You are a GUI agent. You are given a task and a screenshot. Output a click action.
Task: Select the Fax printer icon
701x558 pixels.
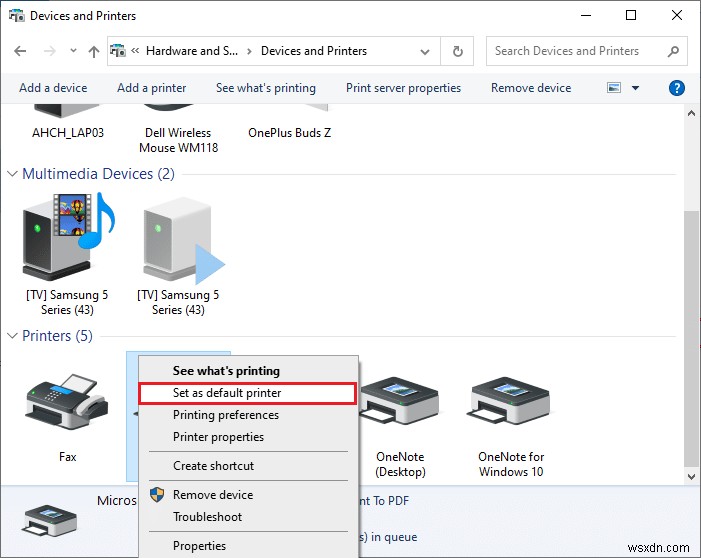click(x=68, y=402)
